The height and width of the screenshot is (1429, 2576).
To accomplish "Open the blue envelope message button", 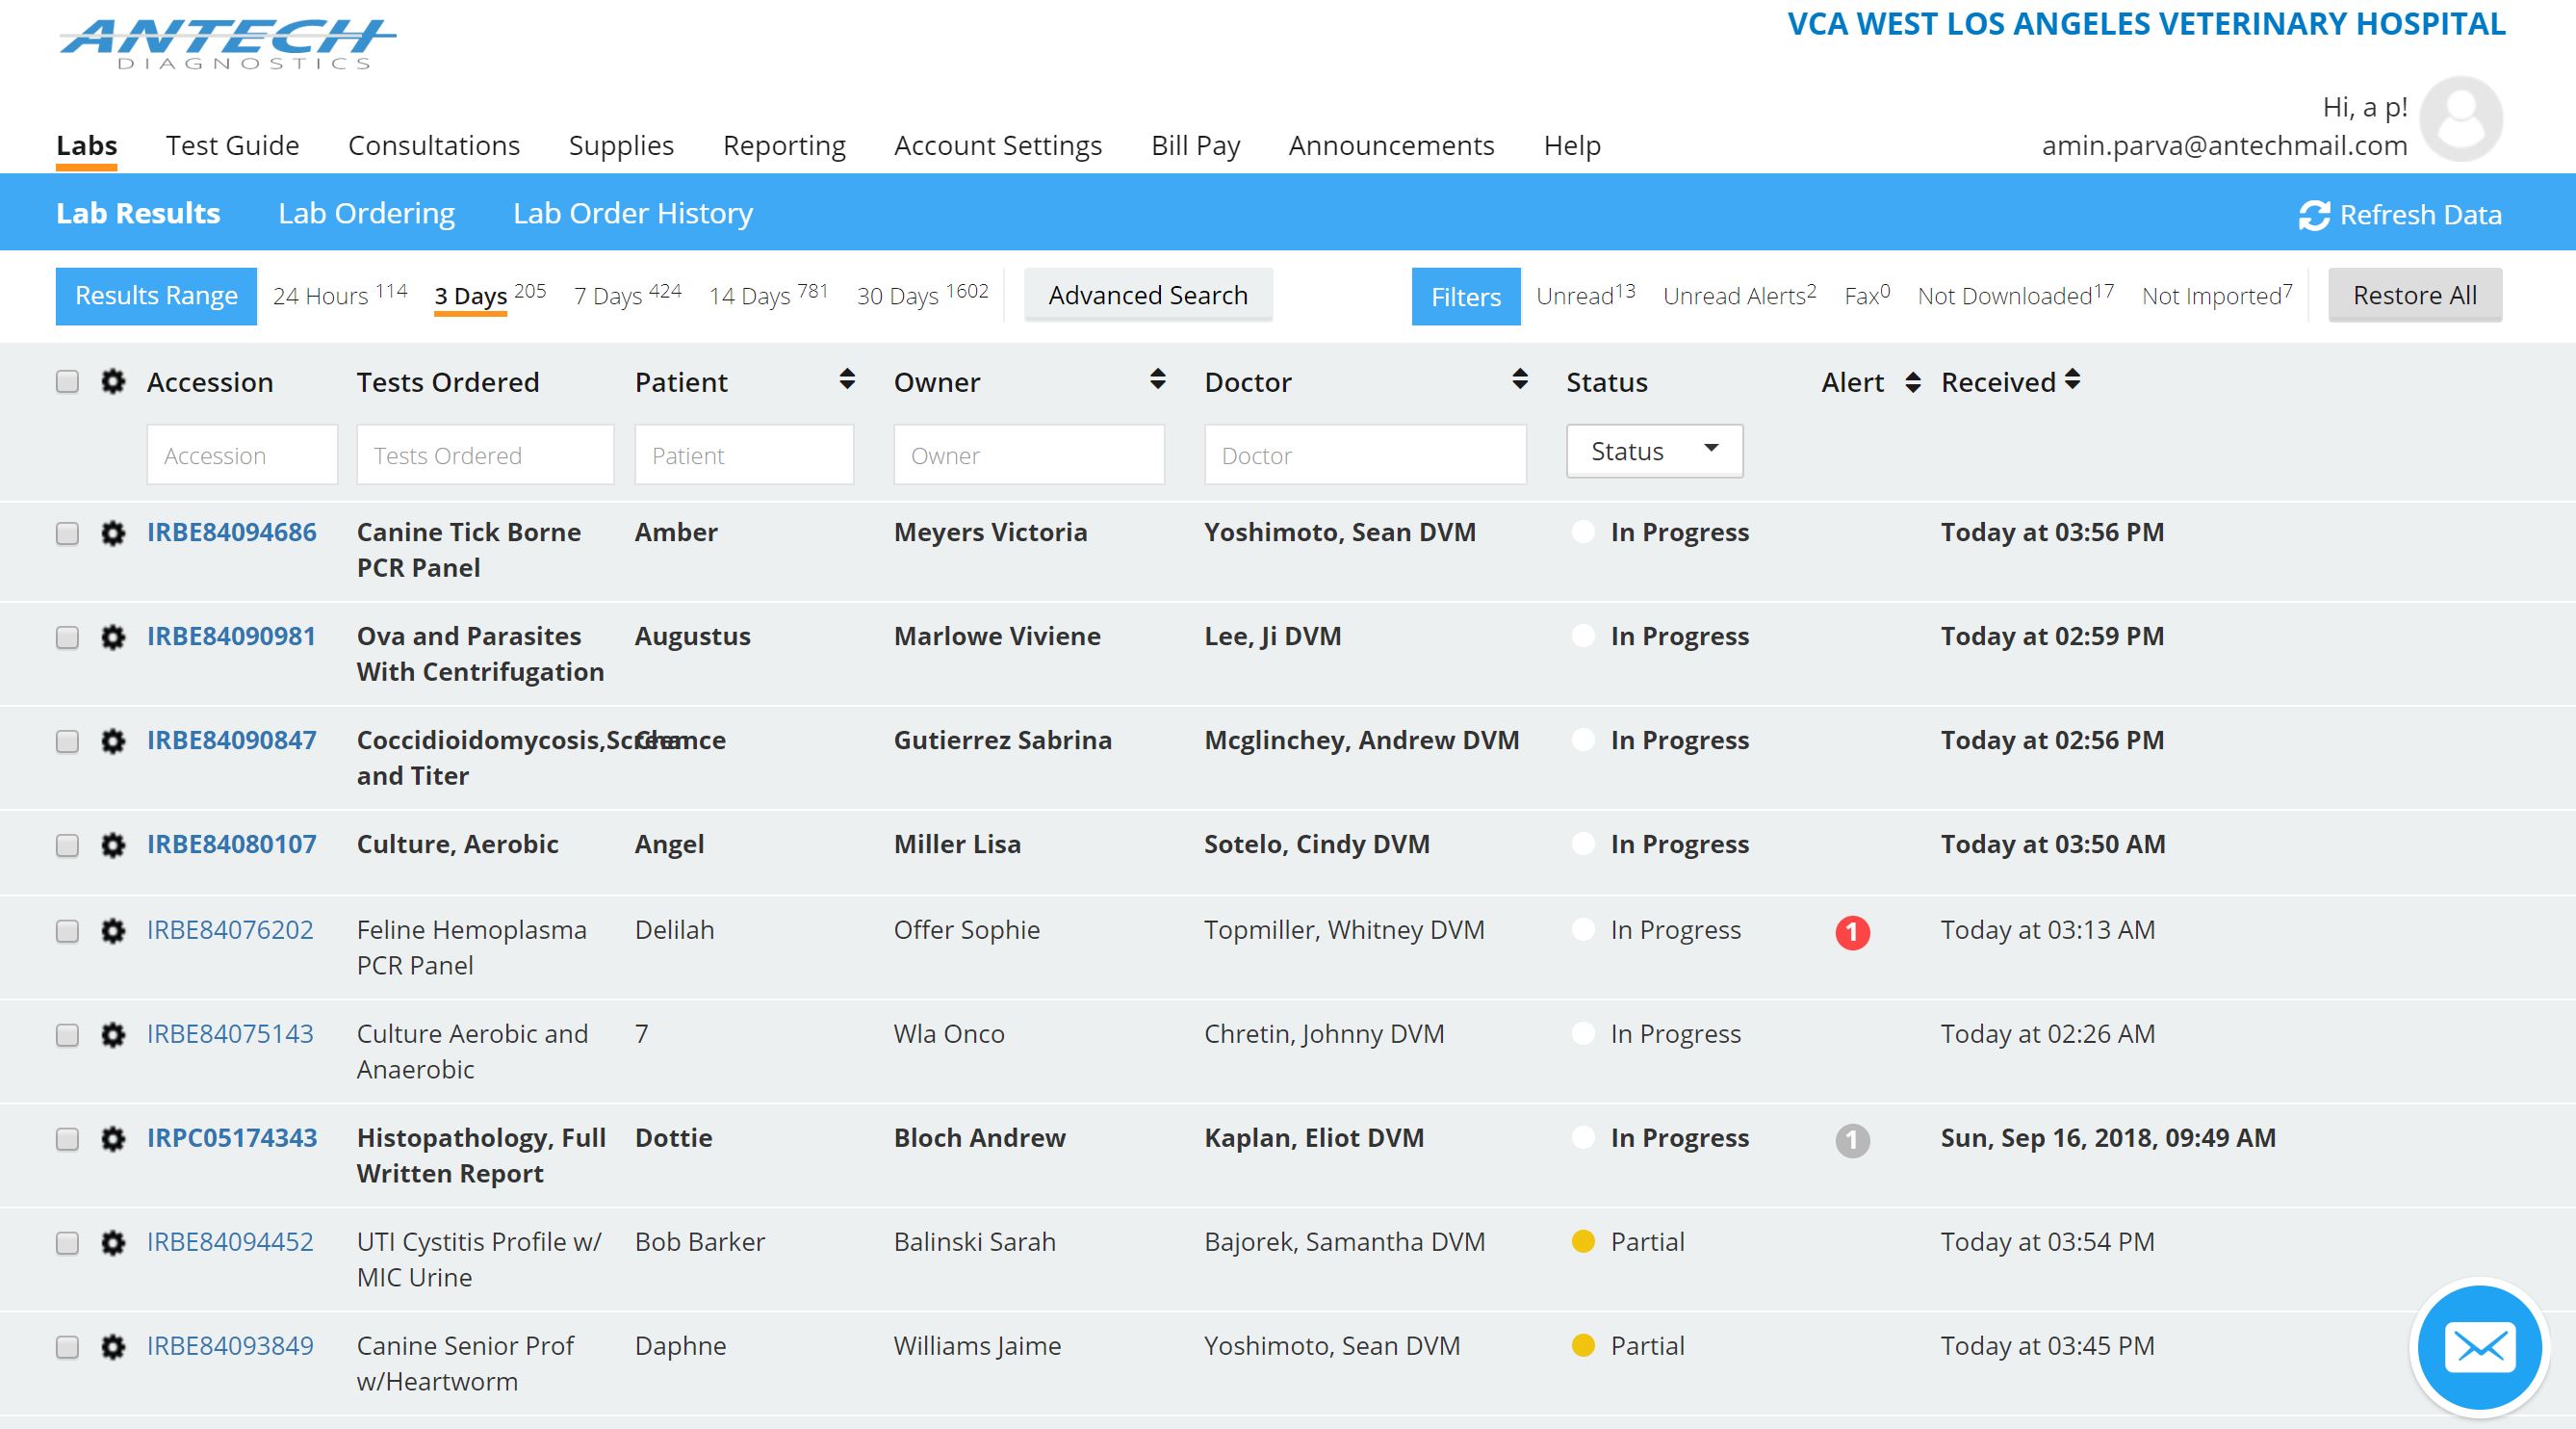I will pos(2479,1348).
